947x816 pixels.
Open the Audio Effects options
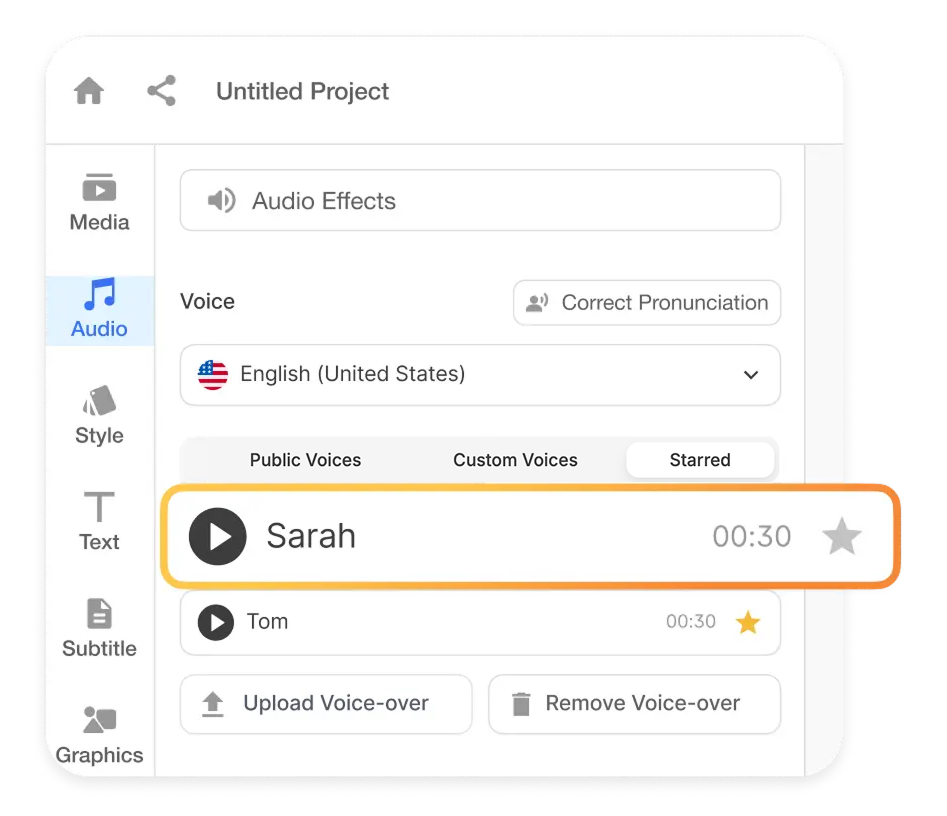pos(480,200)
